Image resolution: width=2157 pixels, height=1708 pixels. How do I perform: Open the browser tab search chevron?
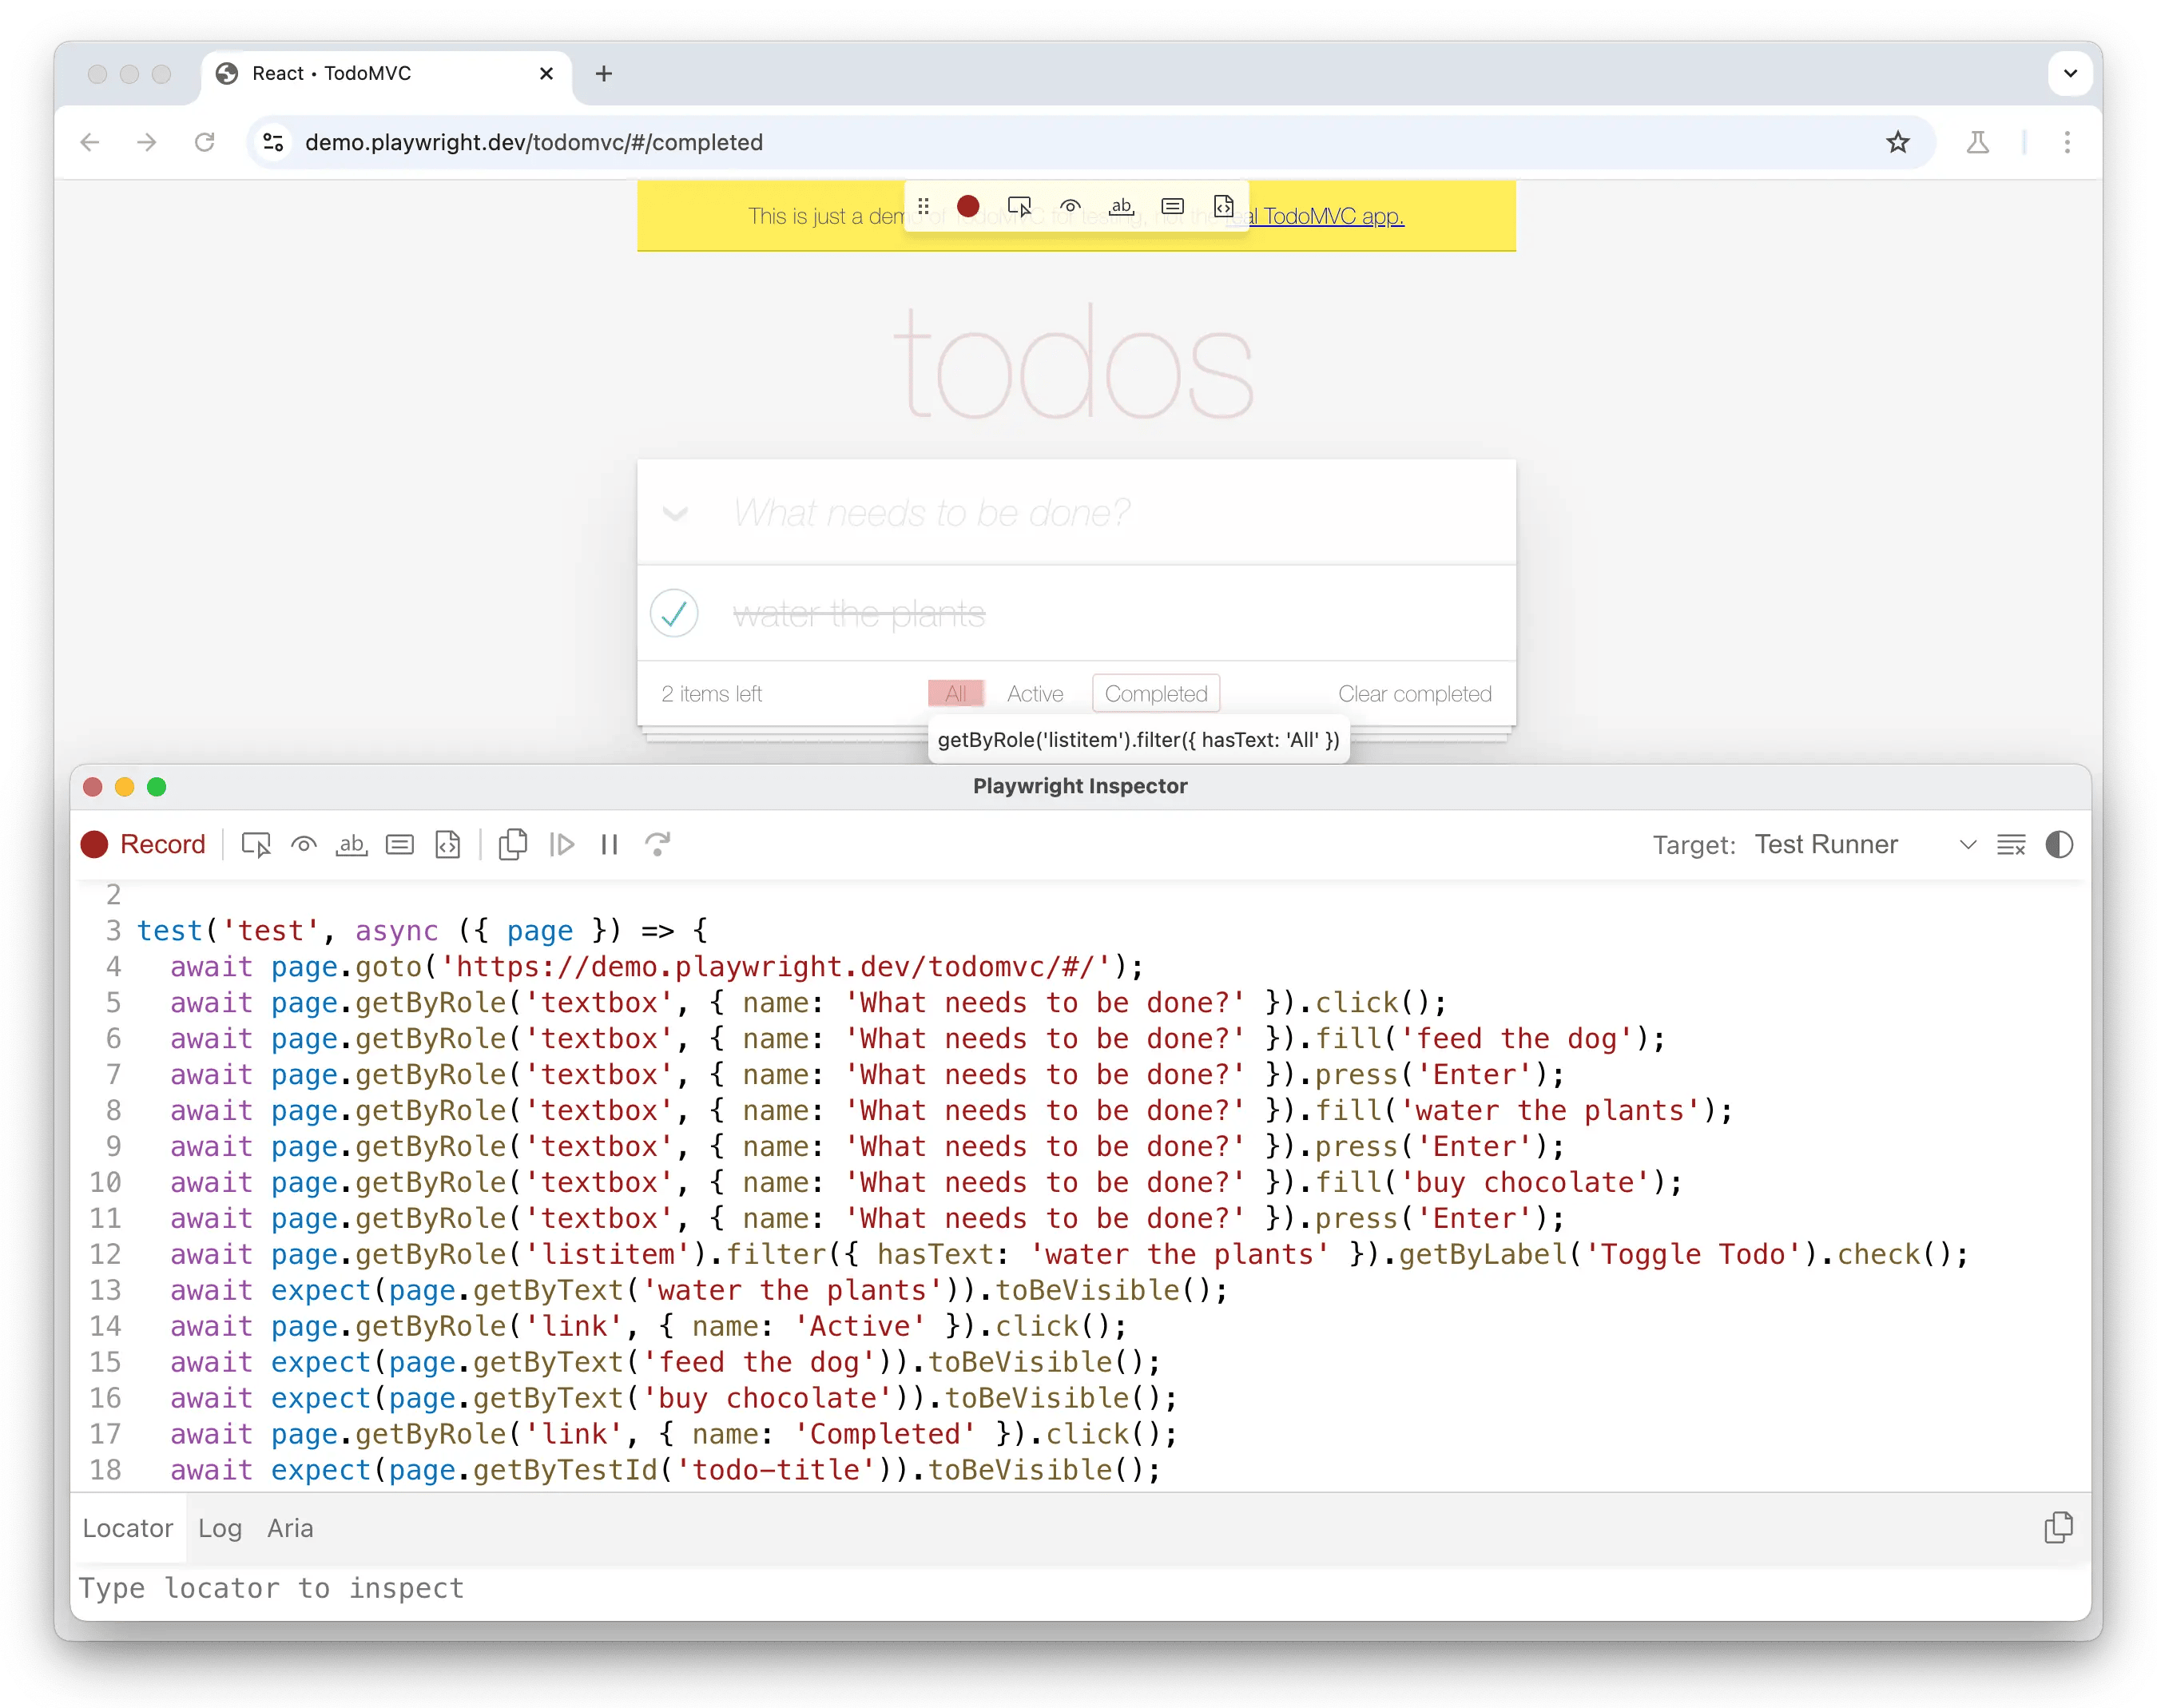tap(2070, 74)
